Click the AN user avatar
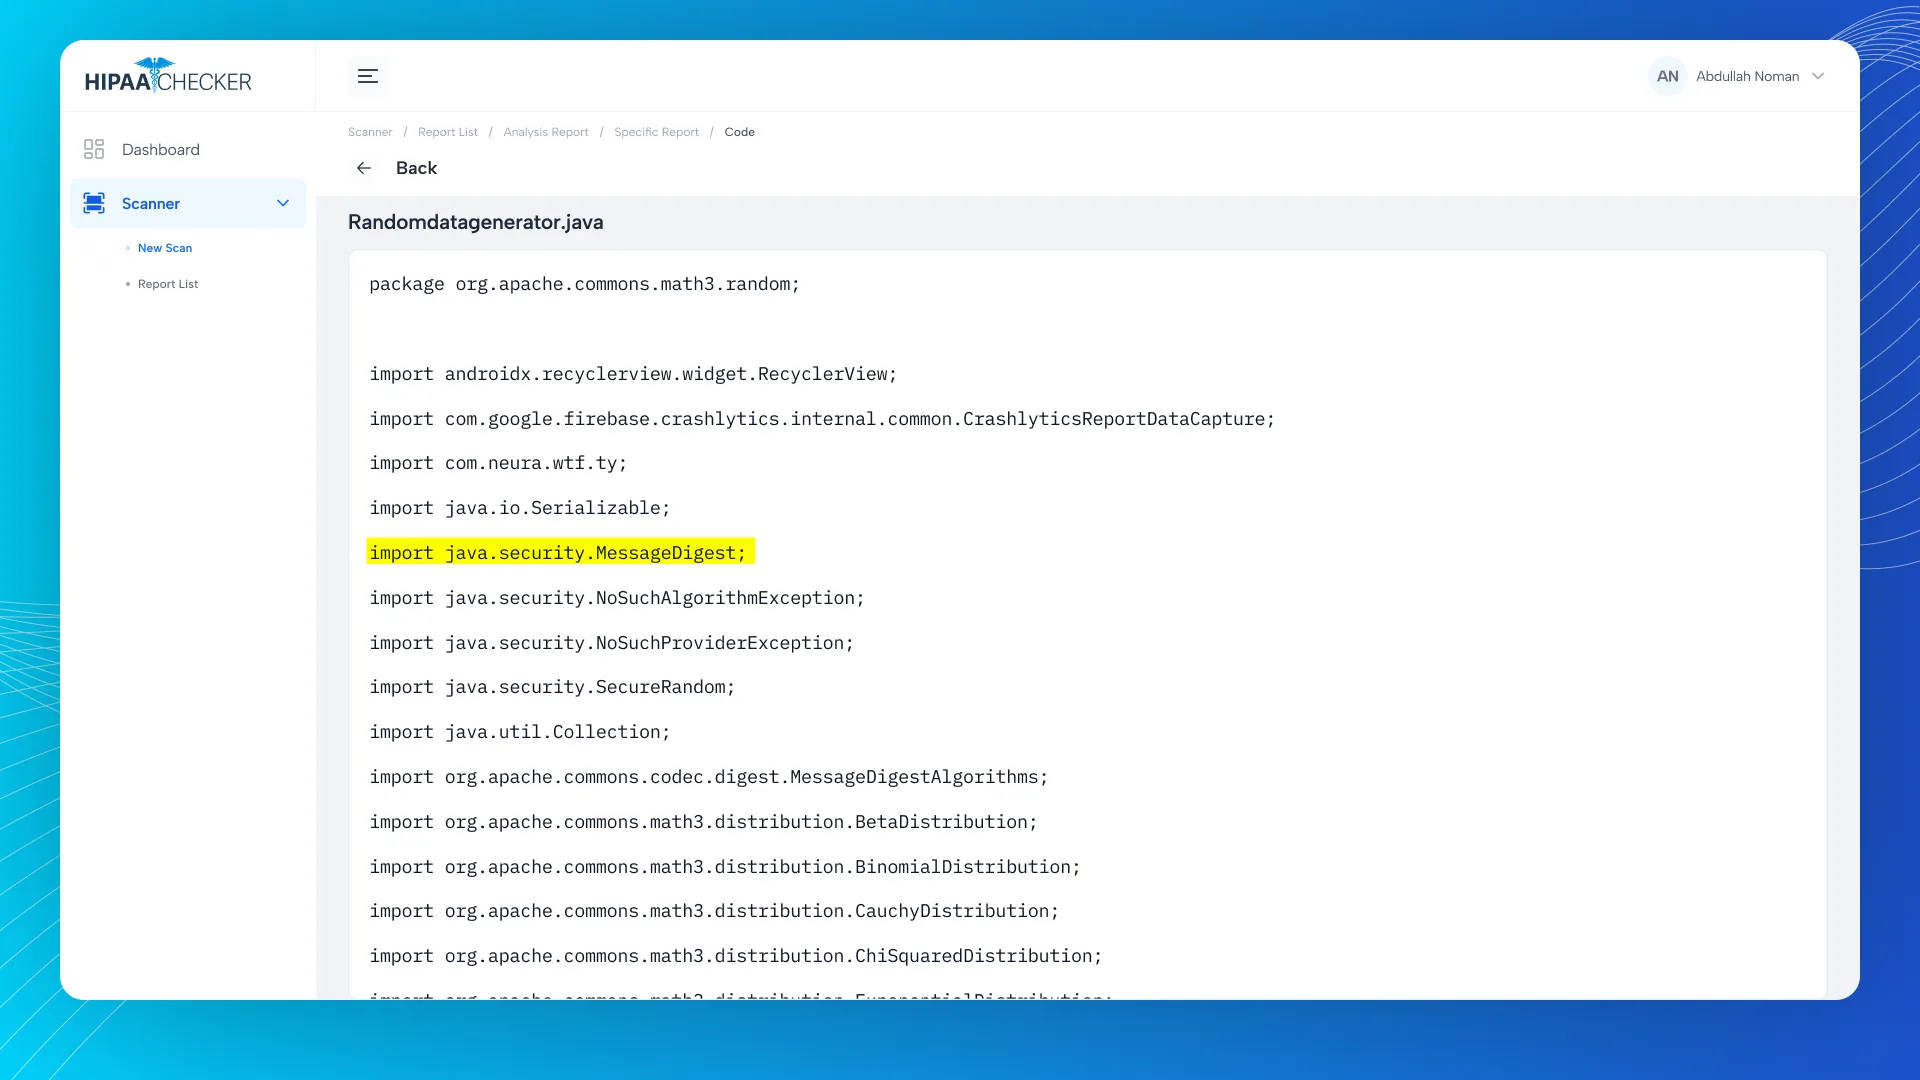Viewport: 1920px width, 1080px height. [1667, 76]
